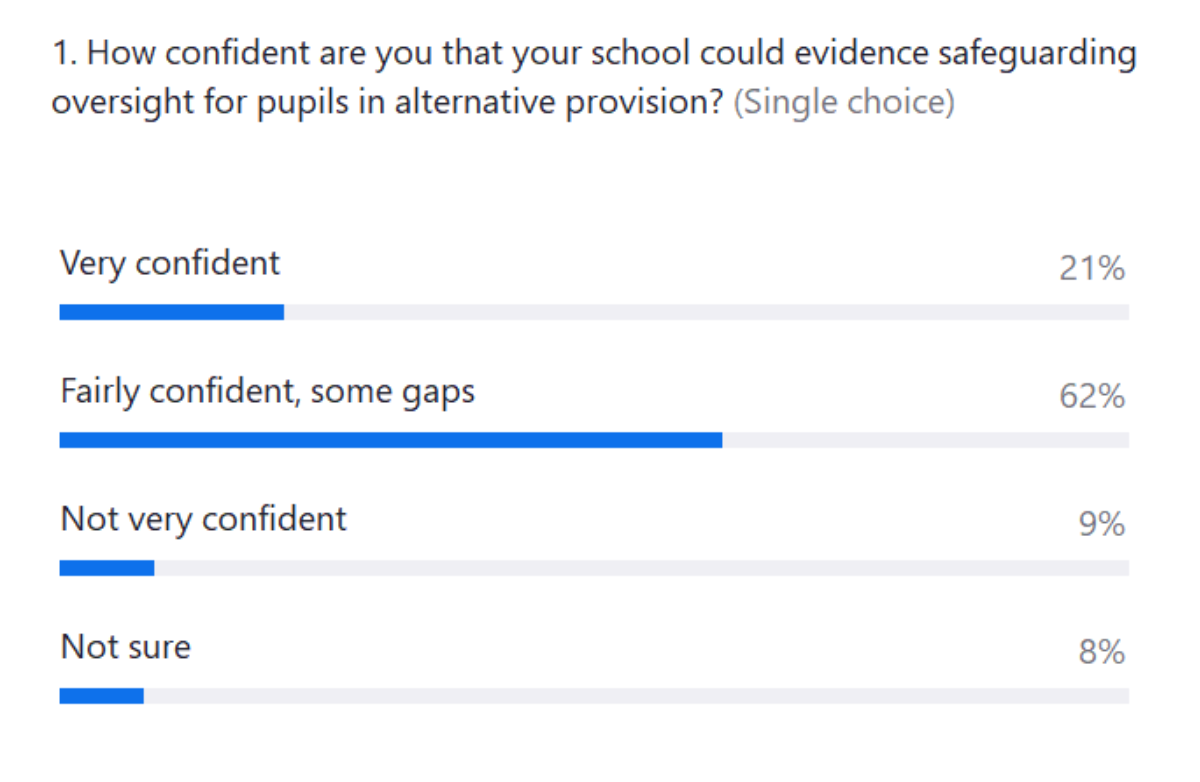Image resolution: width=1200 pixels, height=782 pixels.
Task: Click the 9% result value
Action: click(x=1102, y=525)
